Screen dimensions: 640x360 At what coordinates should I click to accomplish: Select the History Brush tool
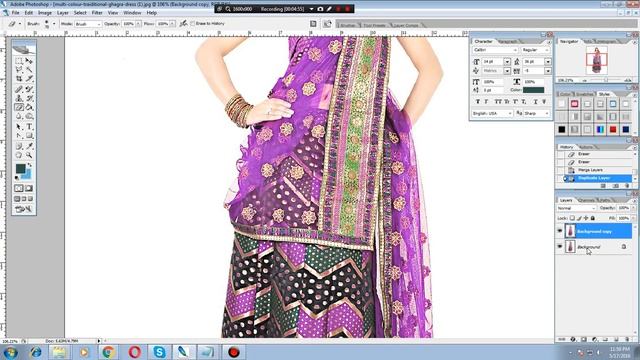coord(29,98)
